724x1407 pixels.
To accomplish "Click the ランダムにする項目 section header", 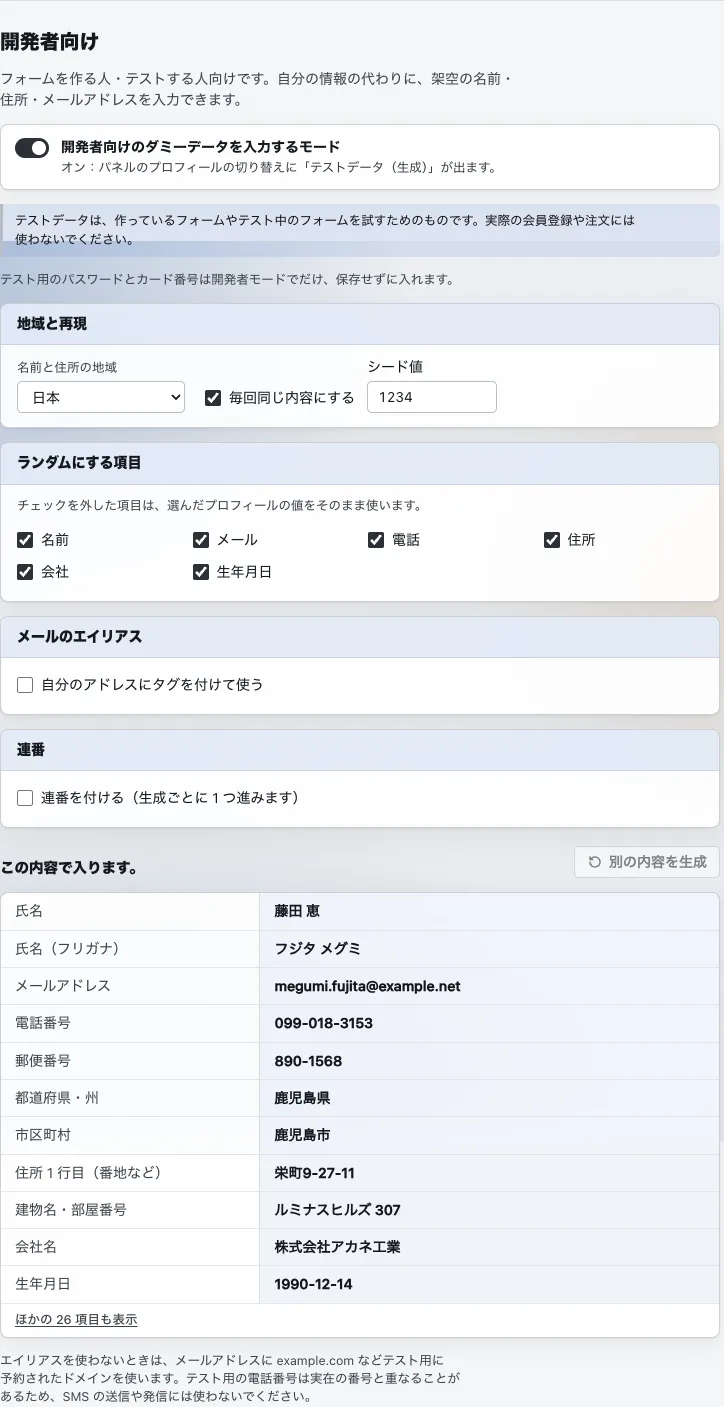I will 360,463.
